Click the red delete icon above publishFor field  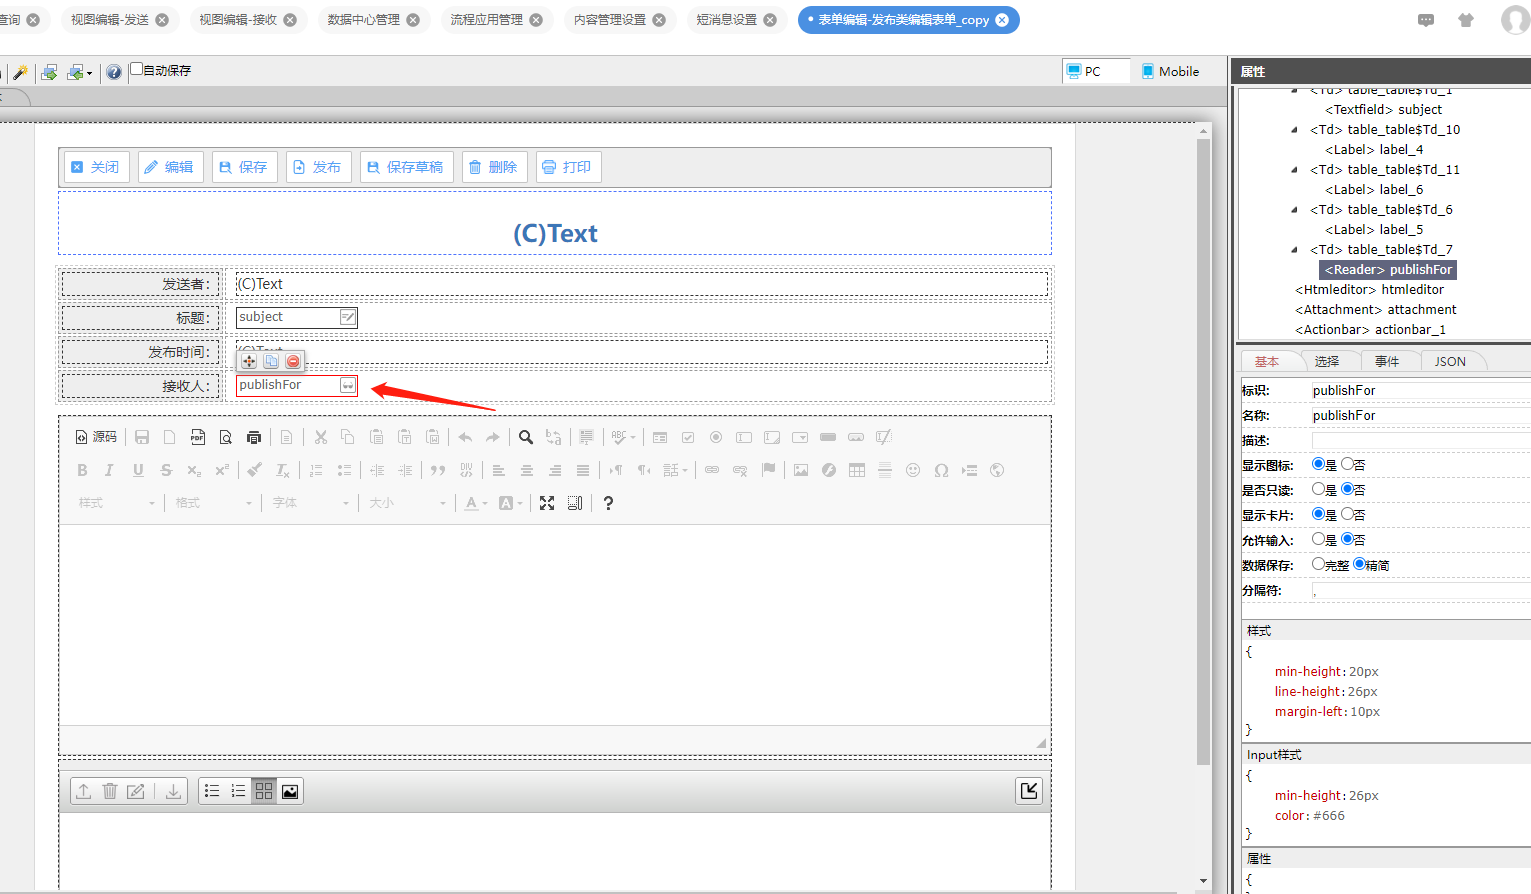293,361
